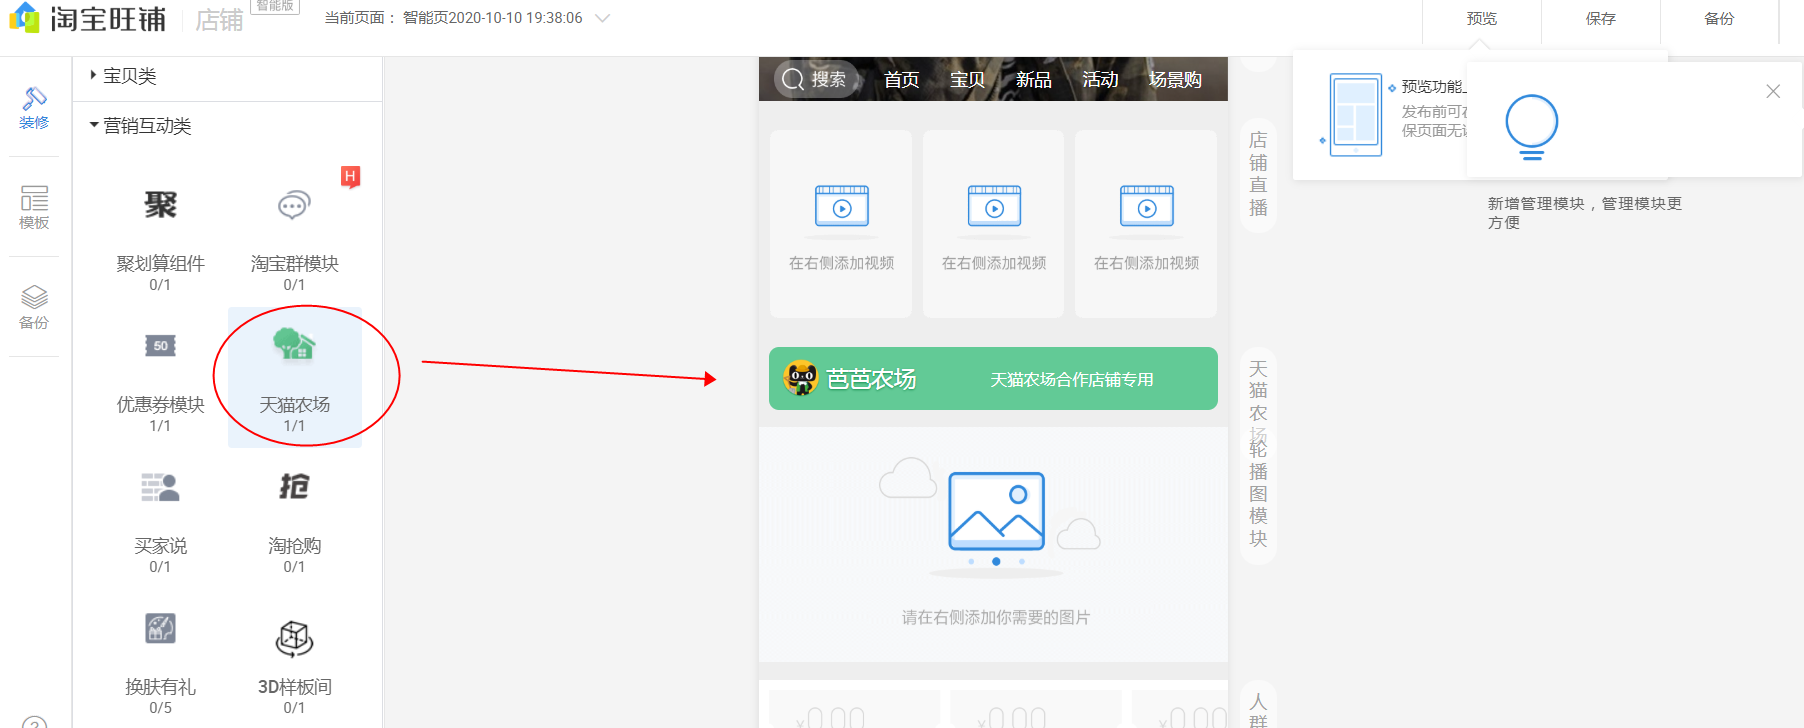Screen dimensions: 1804x728
Task: Select the 天猫农场 farm module icon
Action: click(294, 345)
